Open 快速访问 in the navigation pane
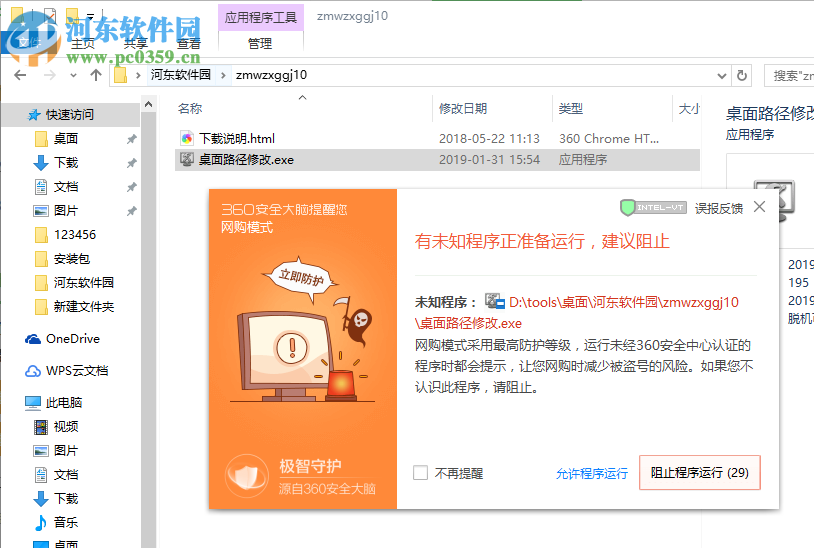Screen dimensions: 814x548 (70, 115)
